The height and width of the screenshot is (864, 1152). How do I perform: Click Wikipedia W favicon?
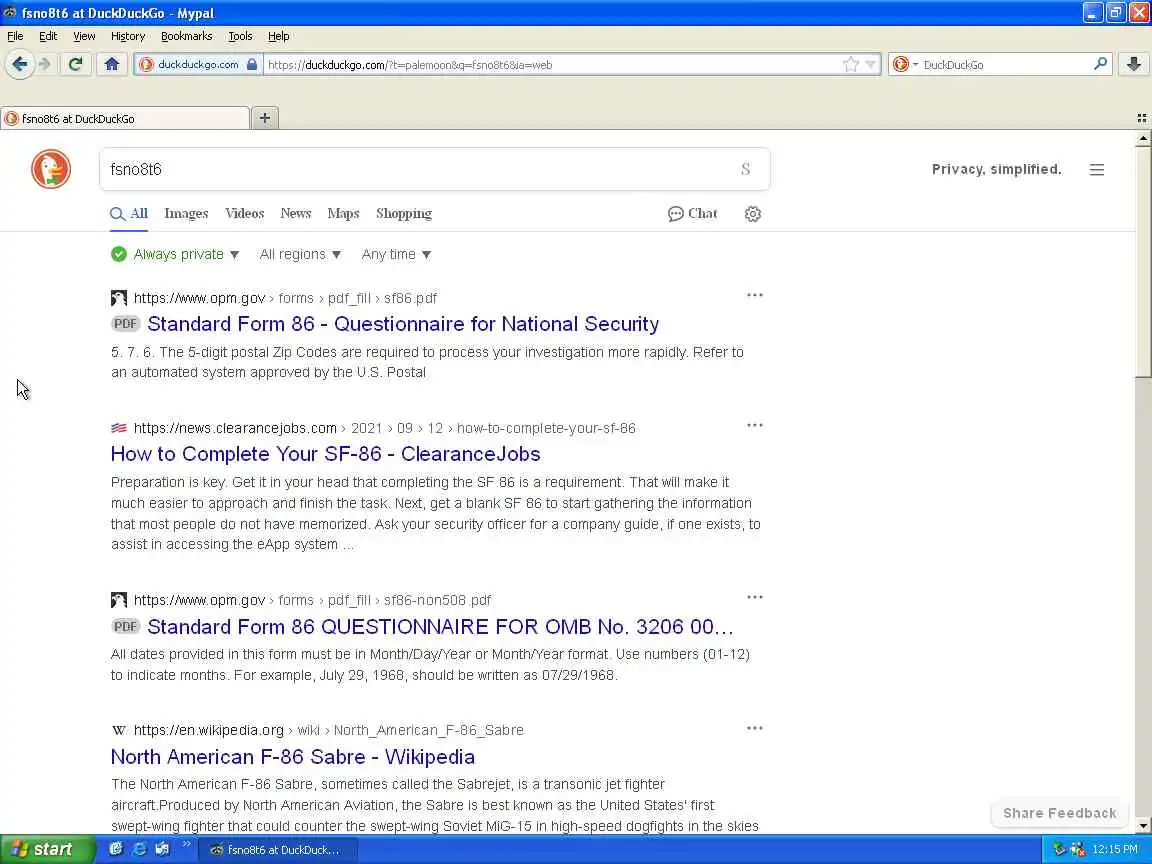[118, 730]
